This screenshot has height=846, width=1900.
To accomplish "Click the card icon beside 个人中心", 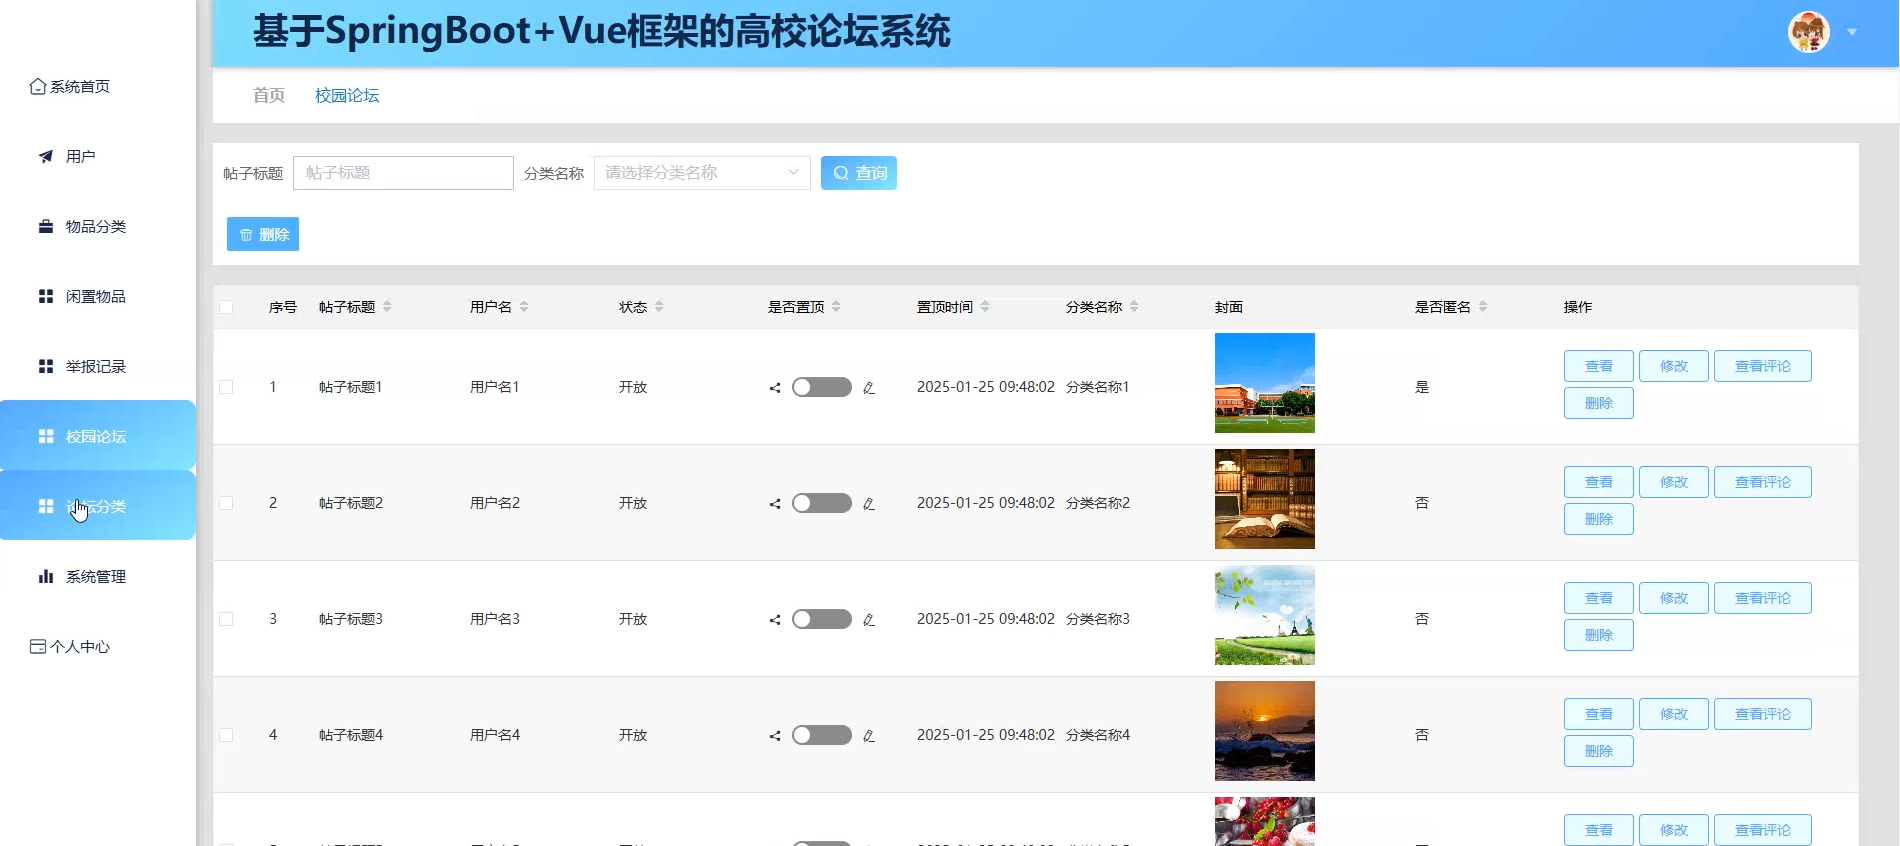I will pos(38,647).
